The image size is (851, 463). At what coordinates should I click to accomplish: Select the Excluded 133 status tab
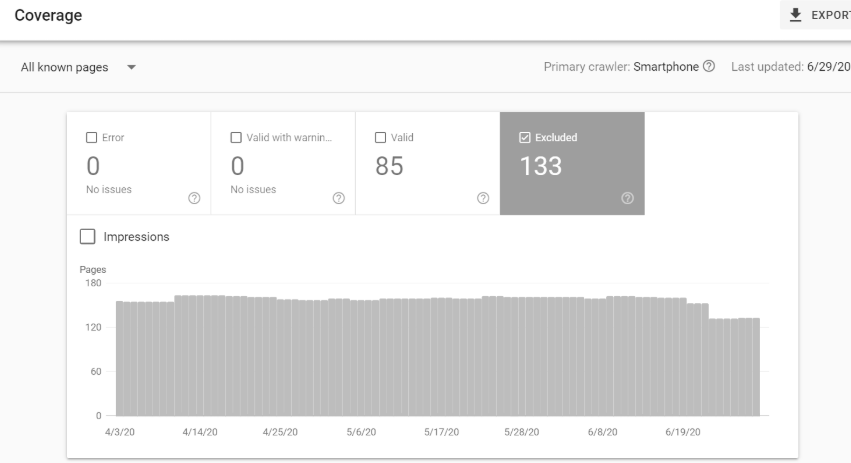[x=572, y=164]
